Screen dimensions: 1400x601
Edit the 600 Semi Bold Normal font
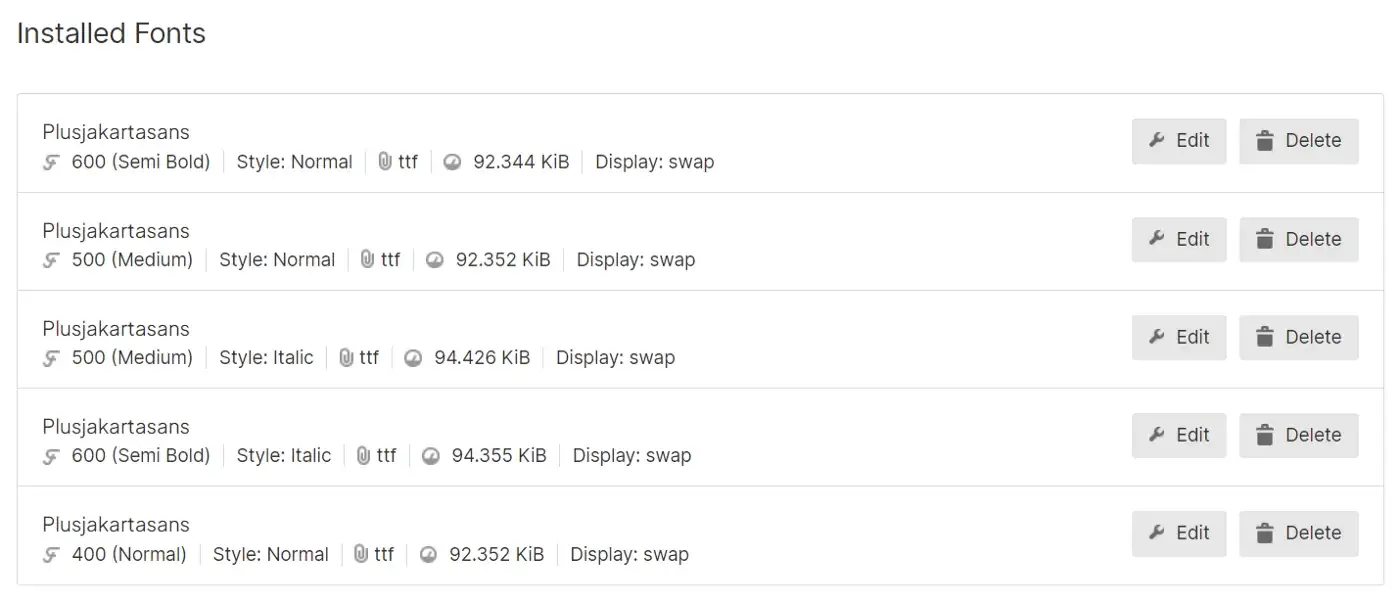[1179, 141]
